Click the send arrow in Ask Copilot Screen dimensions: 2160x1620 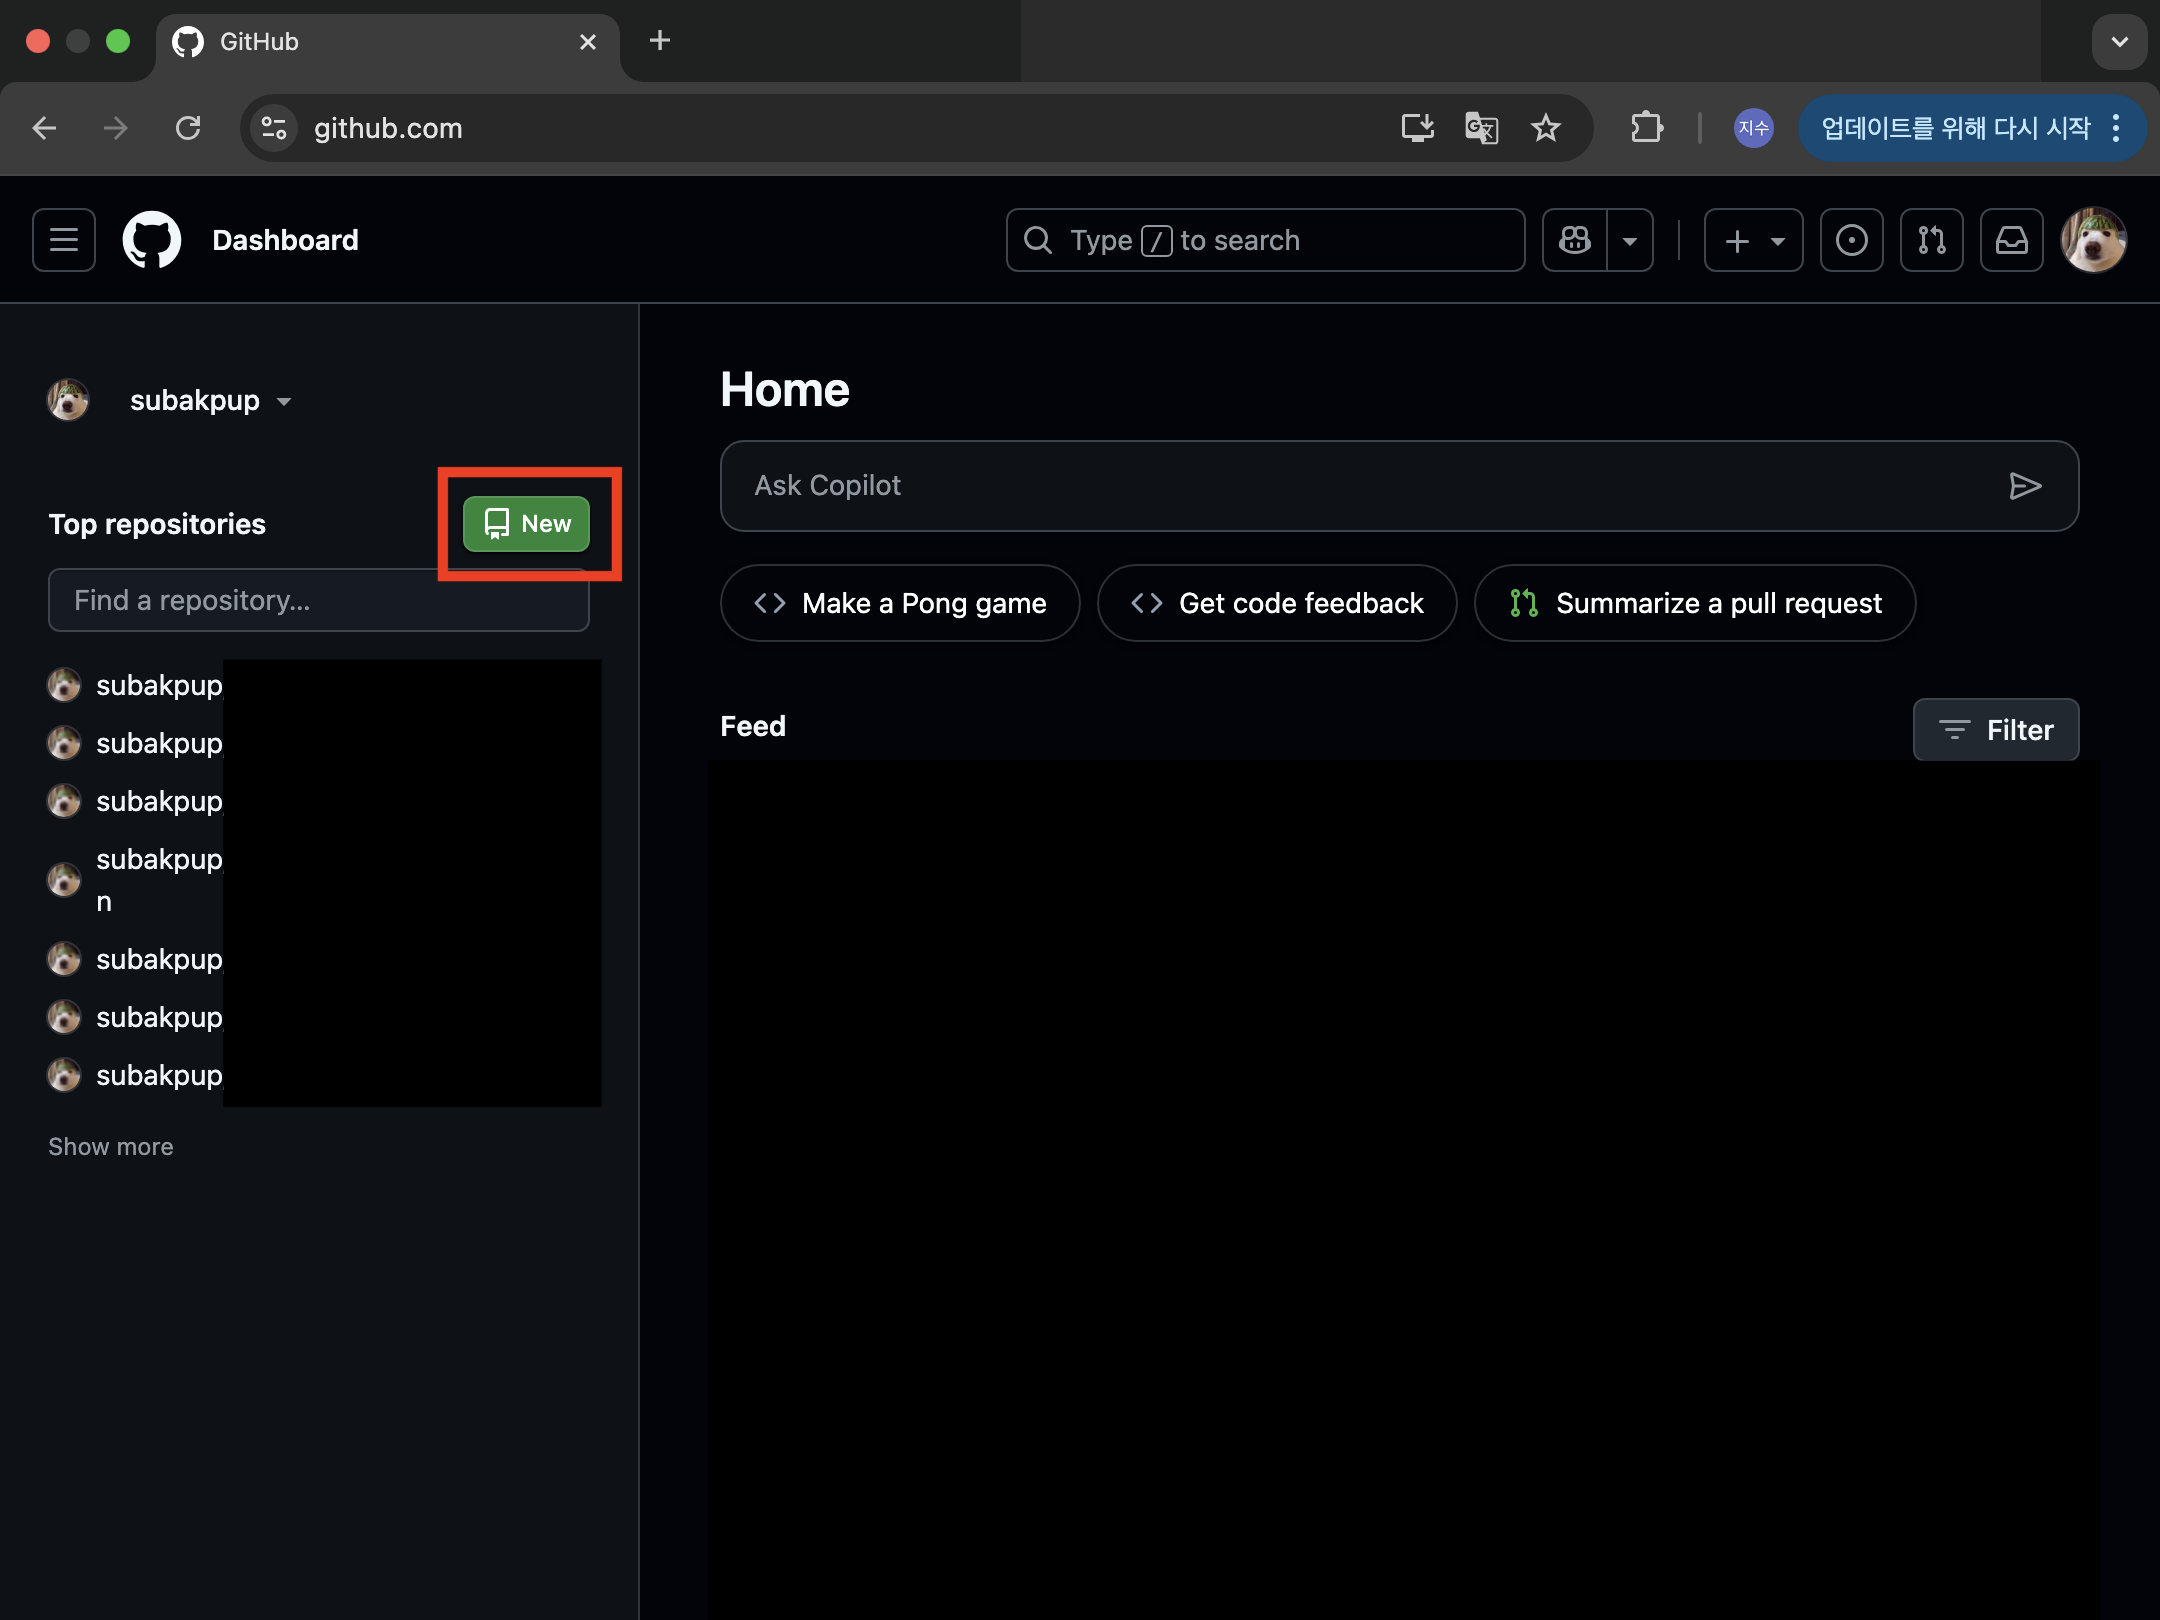pyautogui.click(x=2025, y=486)
